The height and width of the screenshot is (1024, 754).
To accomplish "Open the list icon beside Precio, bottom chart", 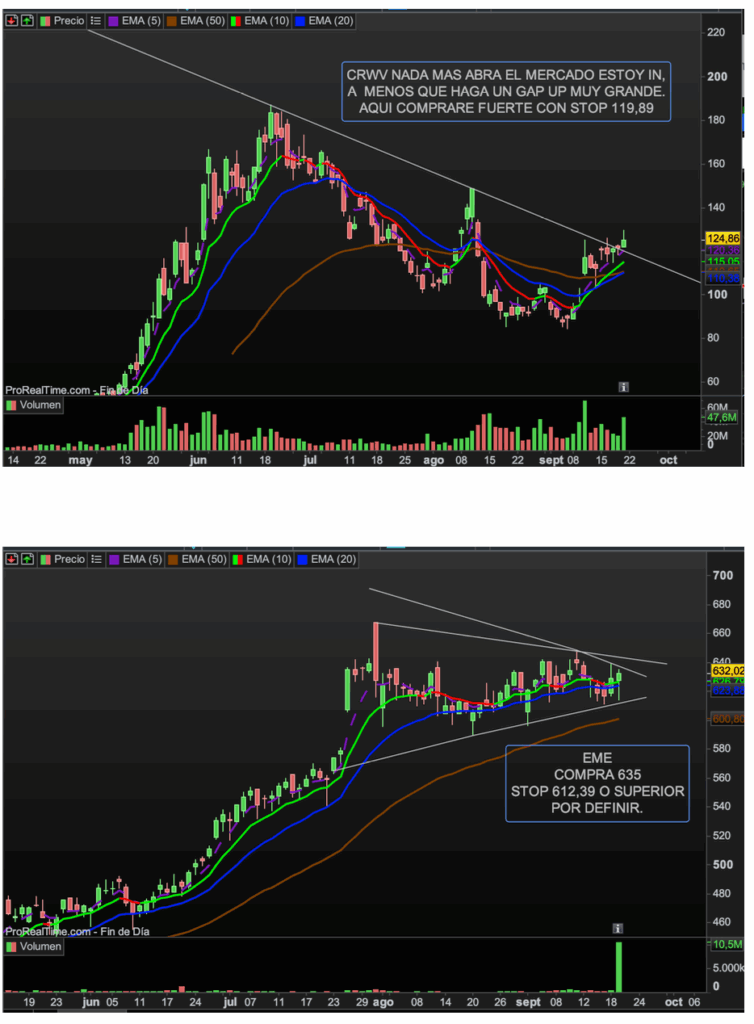I will click(x=95, y=559).
